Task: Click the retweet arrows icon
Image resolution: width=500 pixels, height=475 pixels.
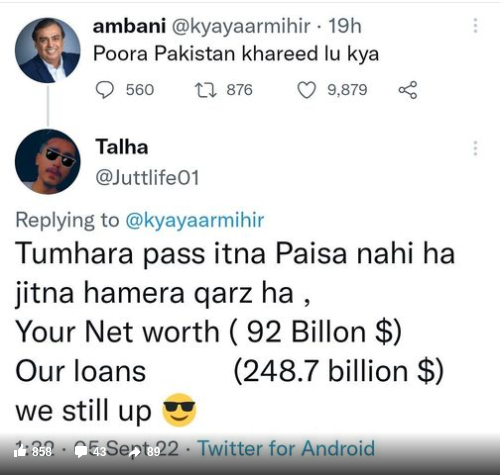Action: [x=206, y=90]
